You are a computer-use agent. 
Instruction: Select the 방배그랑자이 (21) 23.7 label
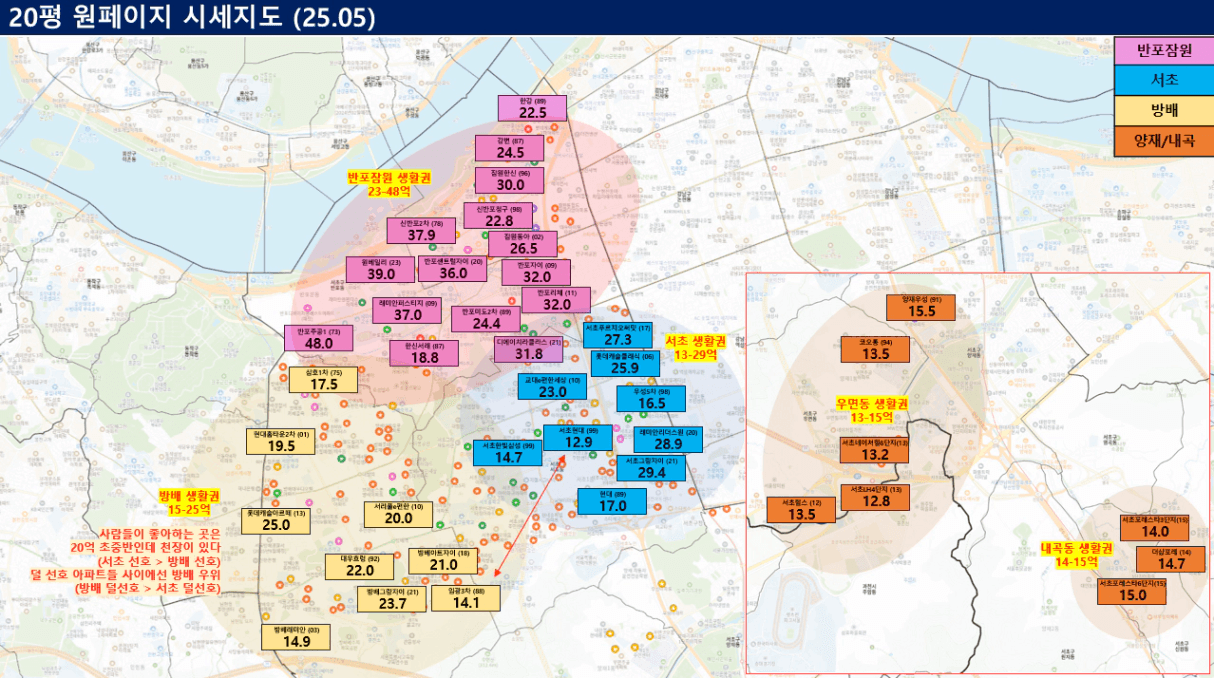[x=392, y=597]
